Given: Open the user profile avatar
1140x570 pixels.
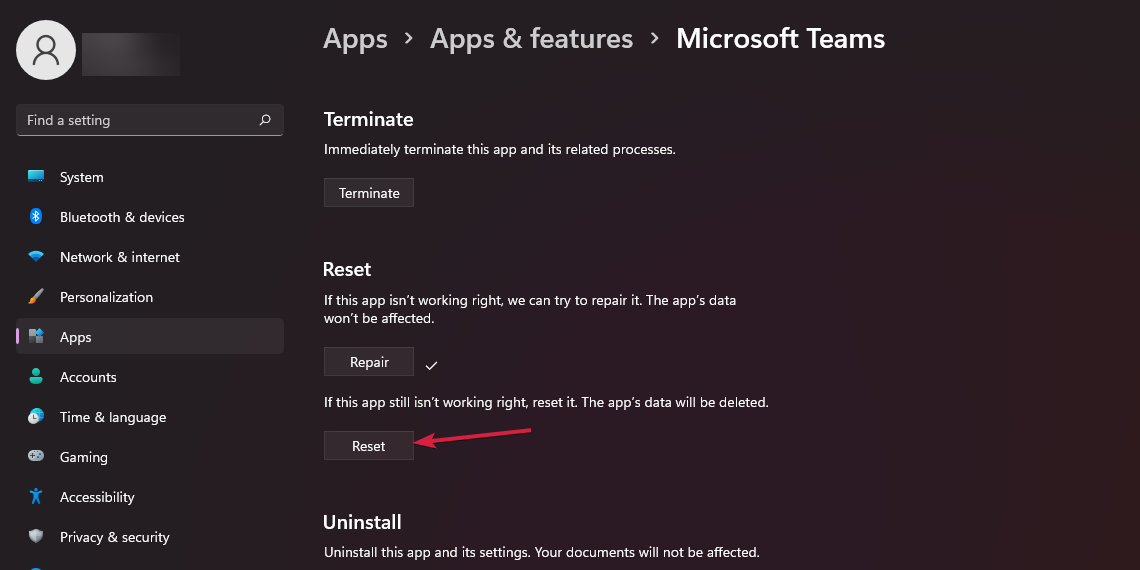Looking at the screenshot, I should [46, 50].
